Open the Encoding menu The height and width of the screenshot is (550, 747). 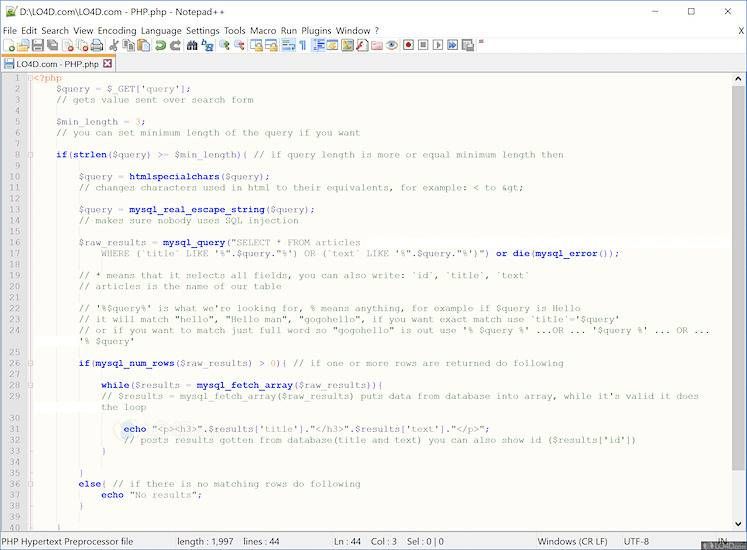click(117, 31)
